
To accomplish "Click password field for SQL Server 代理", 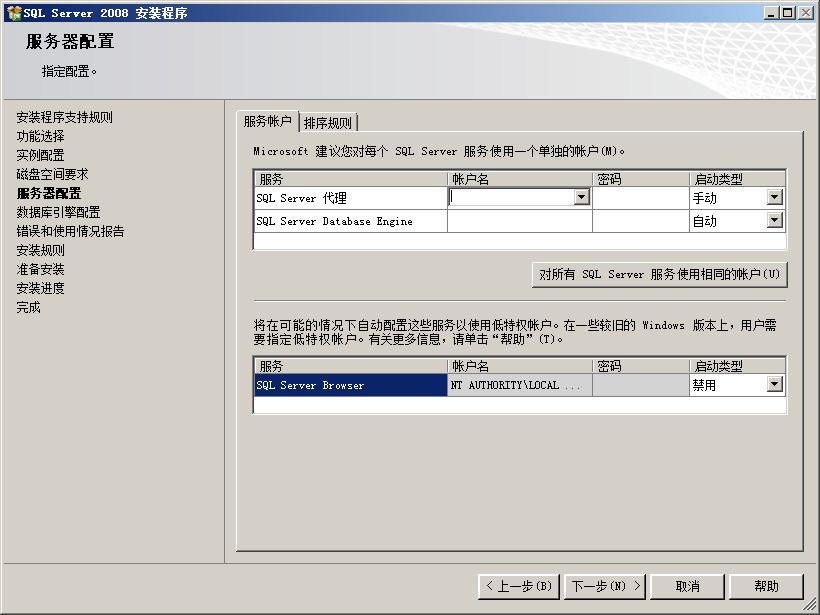I will 640,198.
